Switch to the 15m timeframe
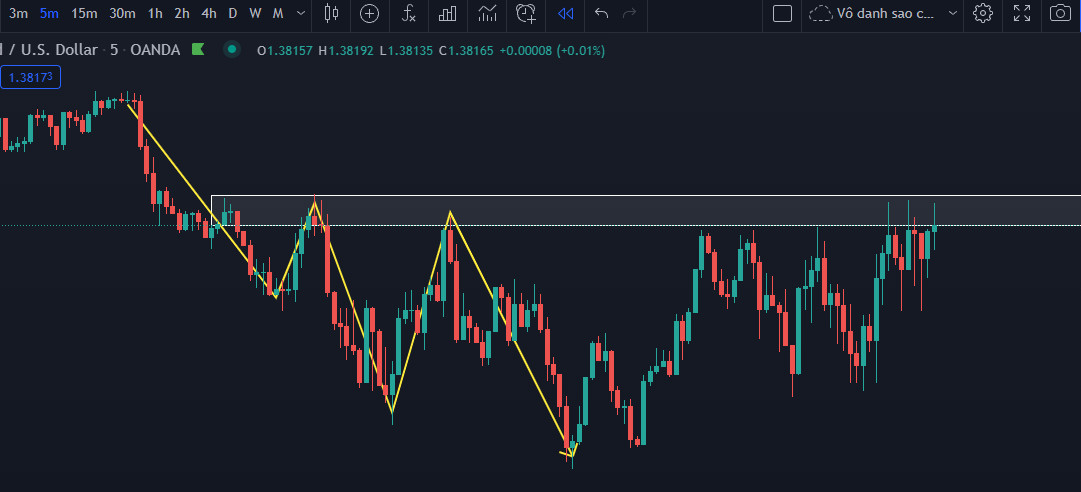Viewport: 1081px width, 492px height. coord(84,13)
